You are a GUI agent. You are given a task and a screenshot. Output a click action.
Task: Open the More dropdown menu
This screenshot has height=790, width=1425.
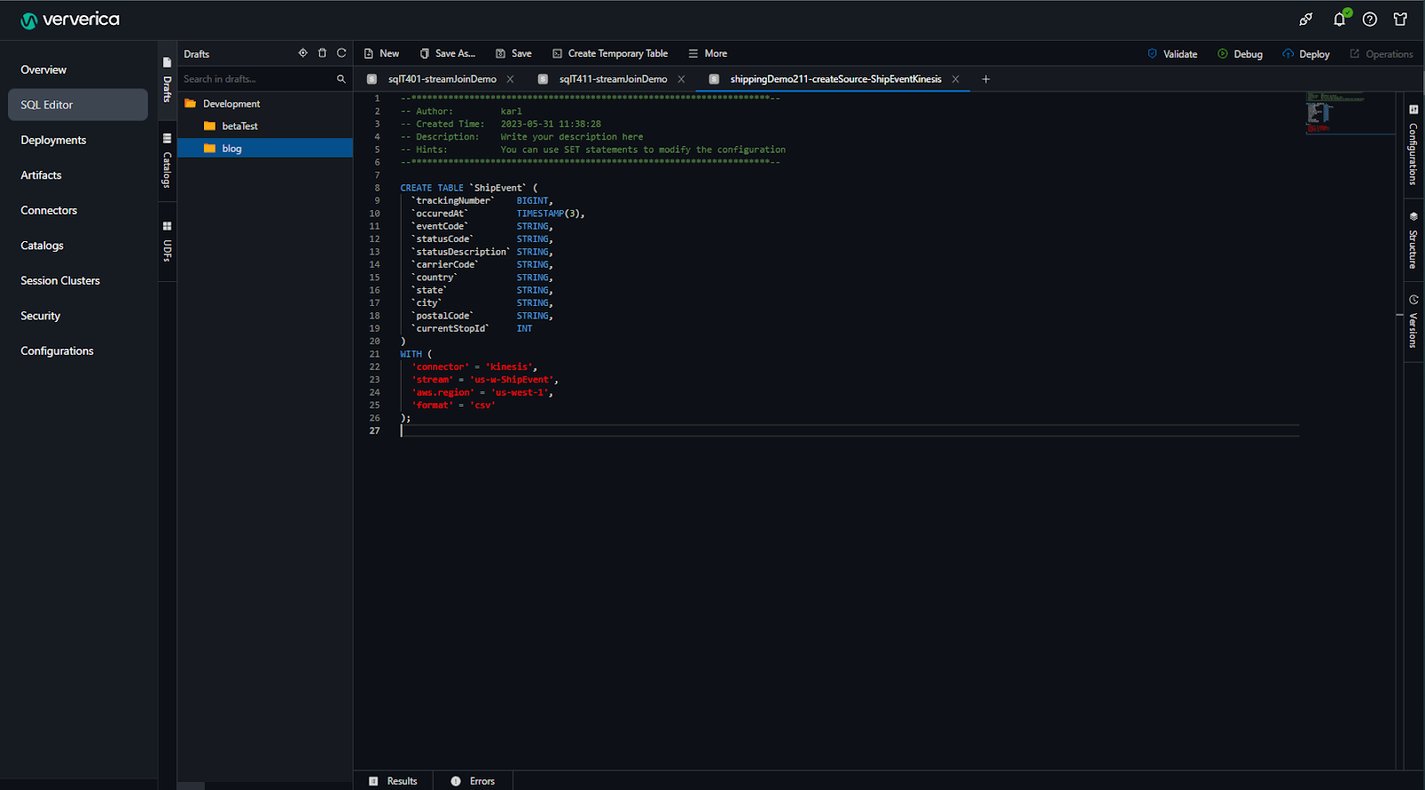tap(707, 54)
